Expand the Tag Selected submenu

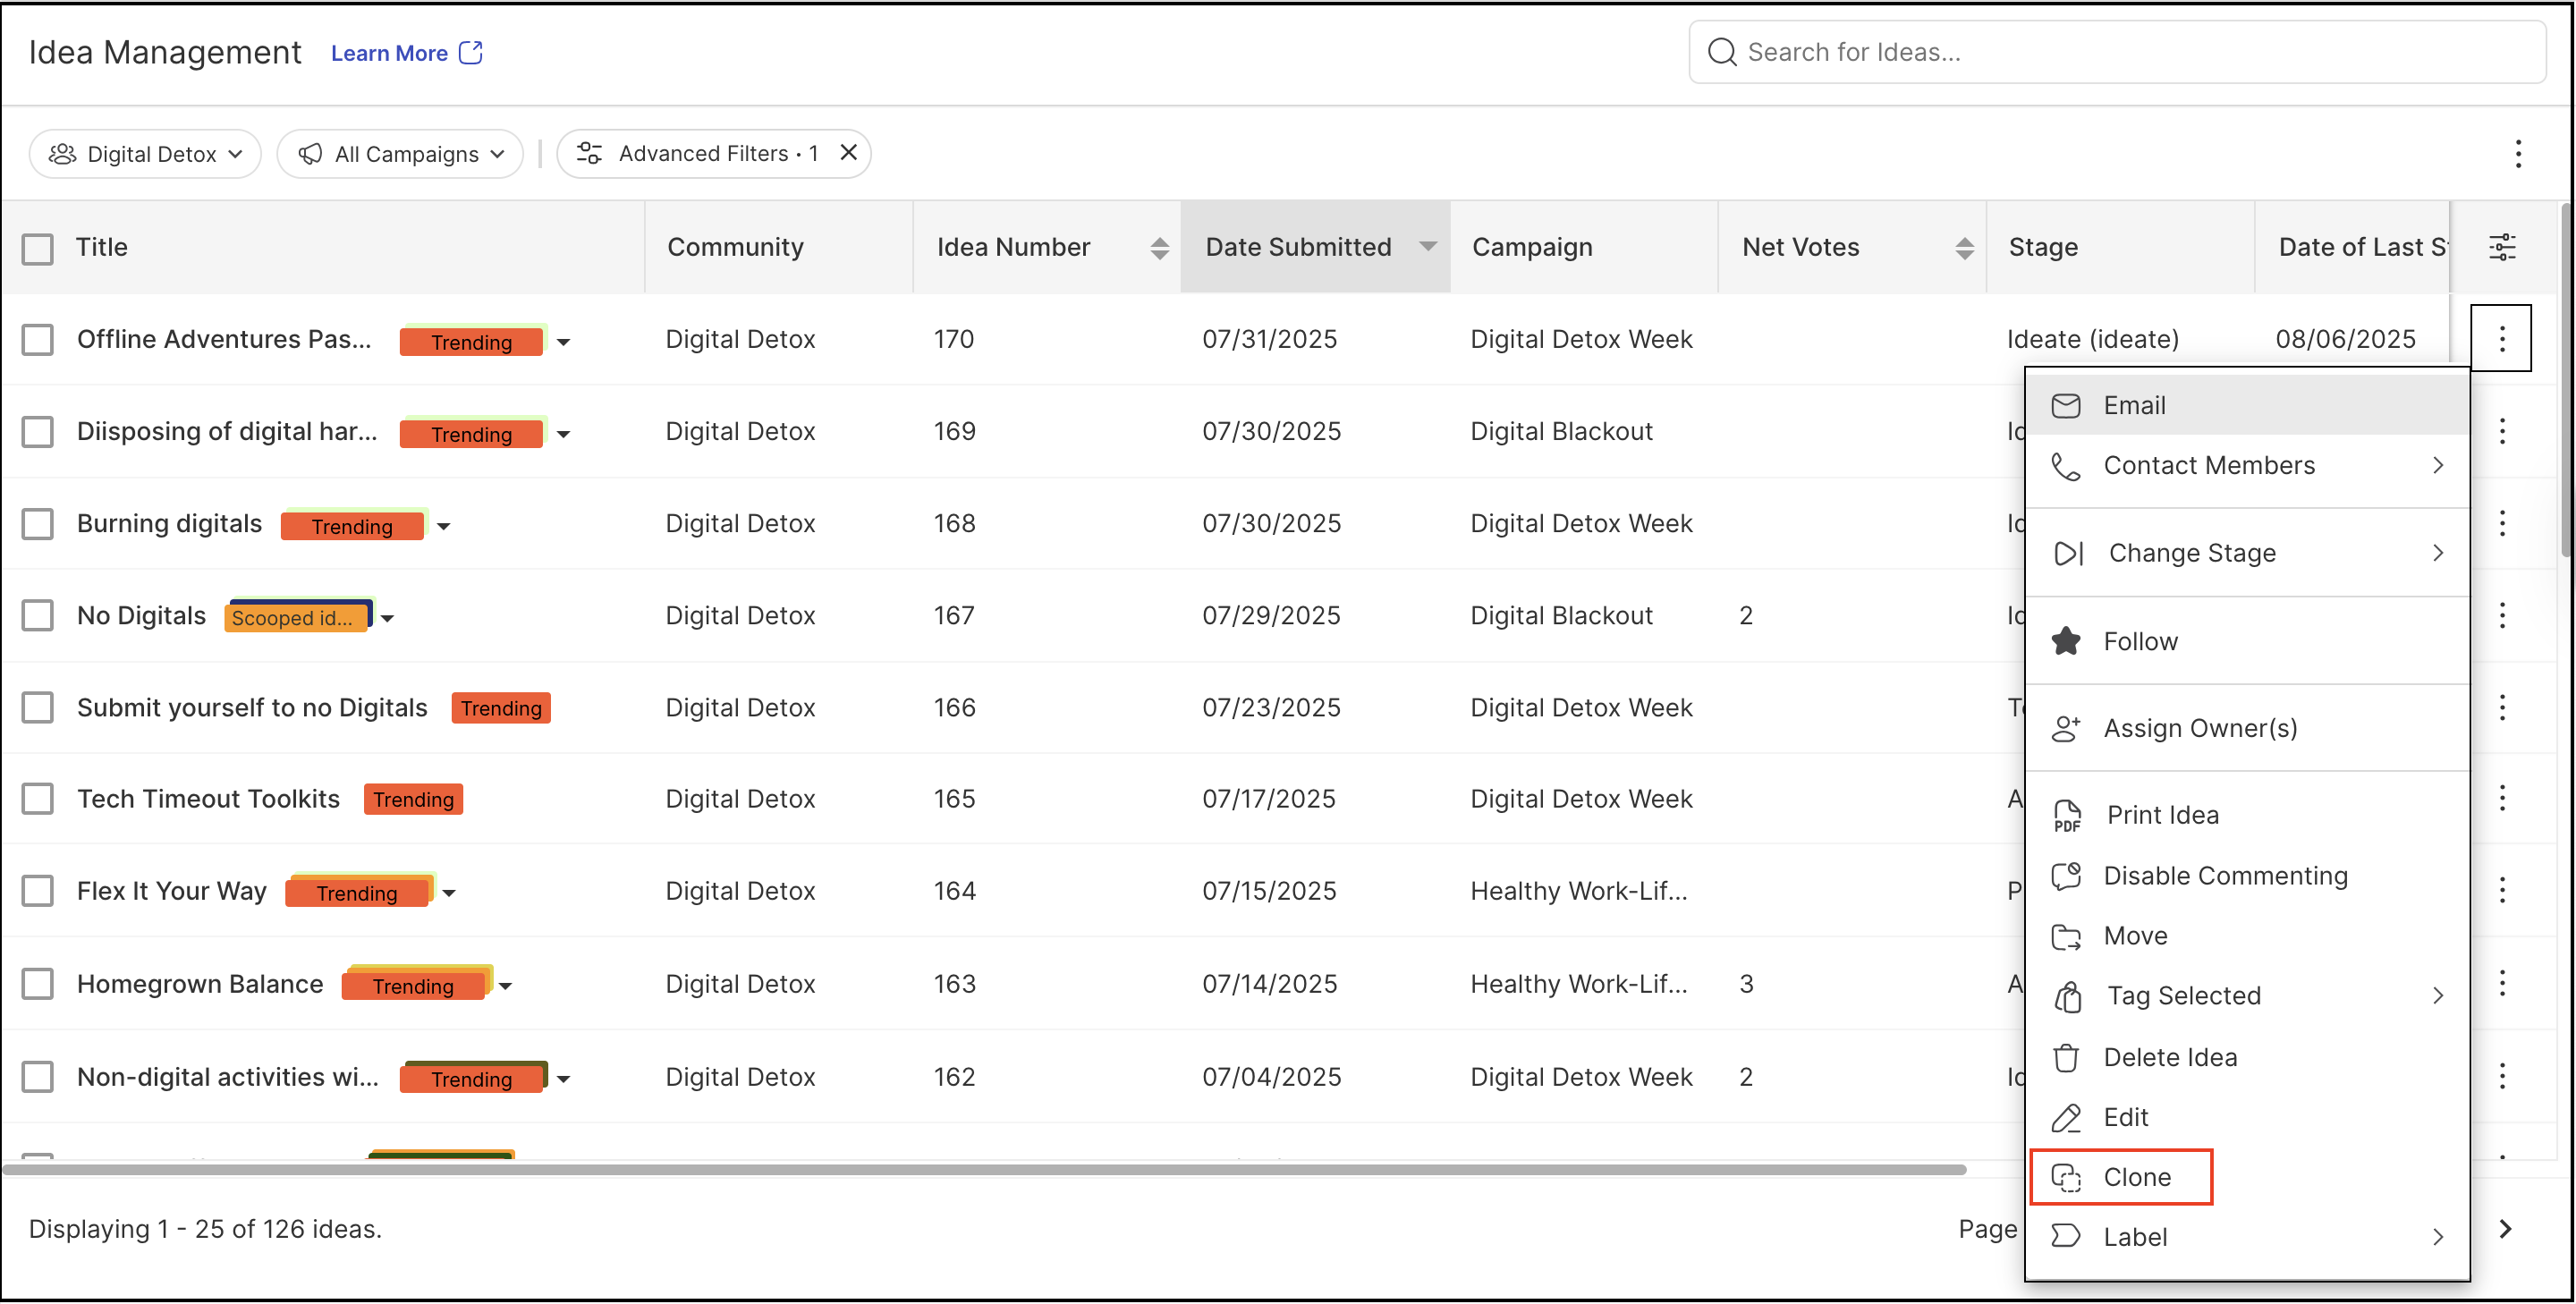pos(2247,996)
